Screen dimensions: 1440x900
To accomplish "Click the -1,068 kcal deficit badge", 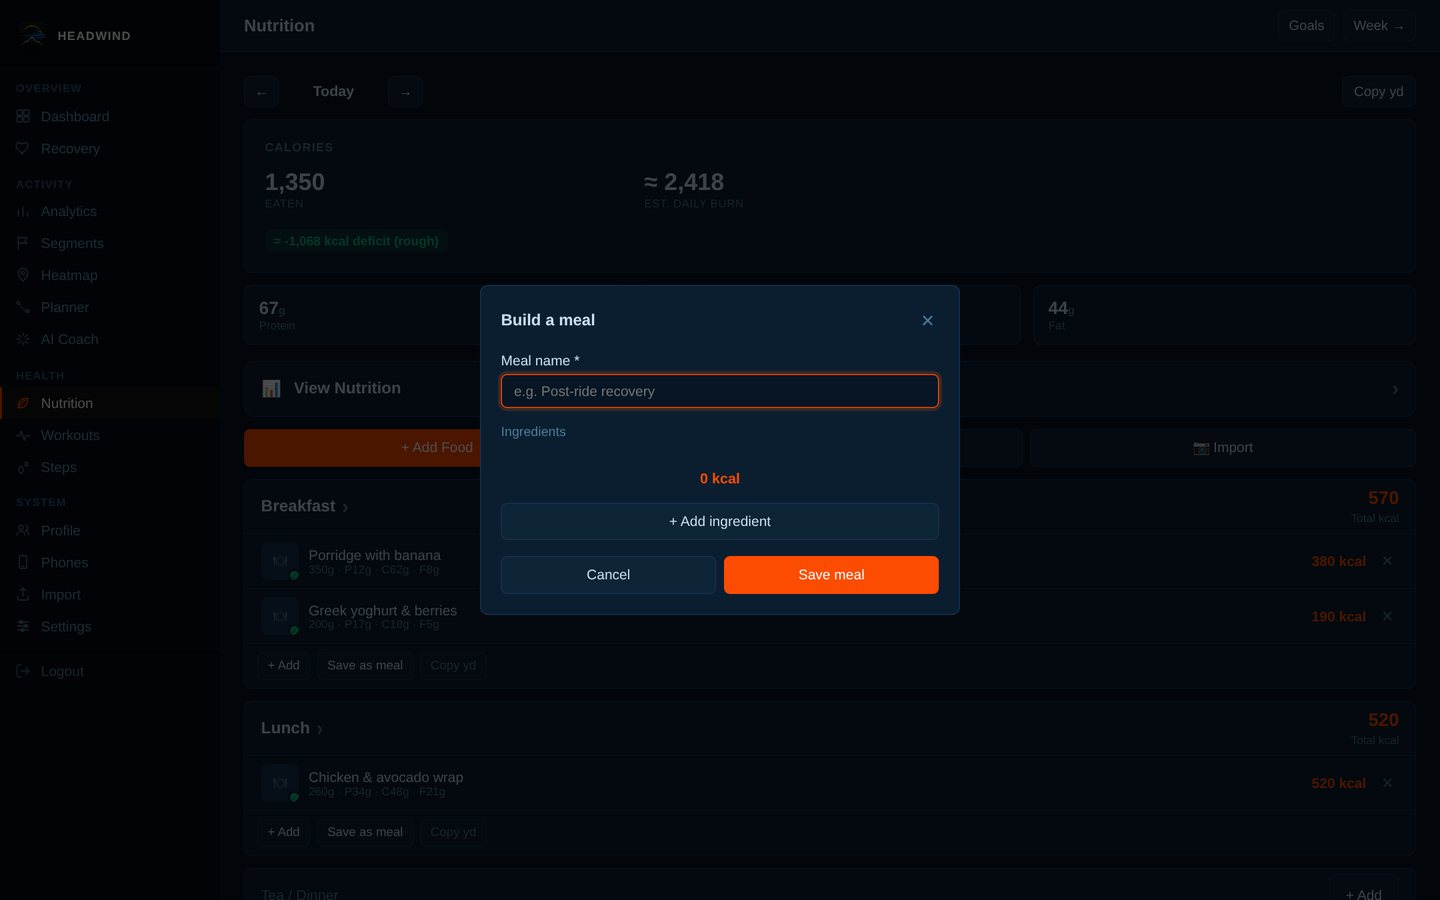I will pyautogui.click(x=356, y=241).
